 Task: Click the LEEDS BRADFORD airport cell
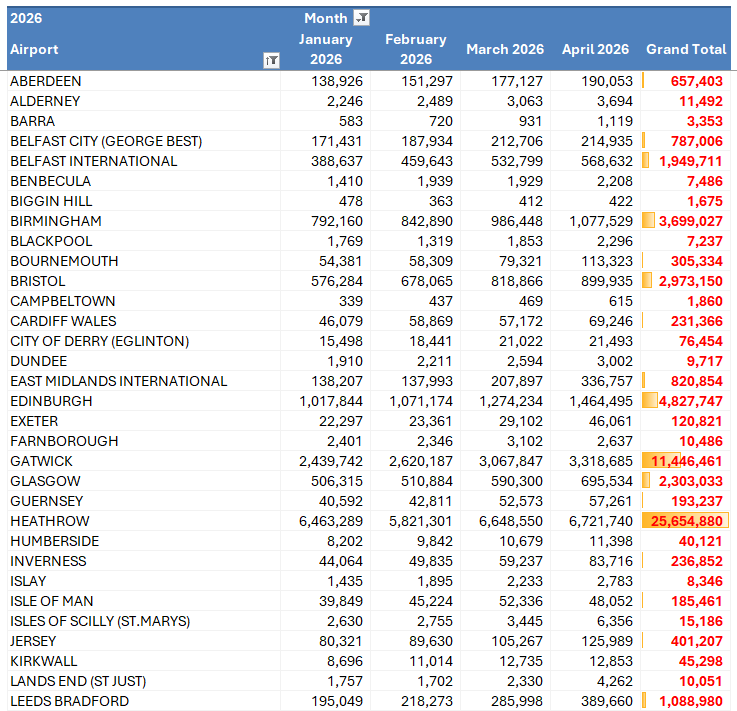70,701
